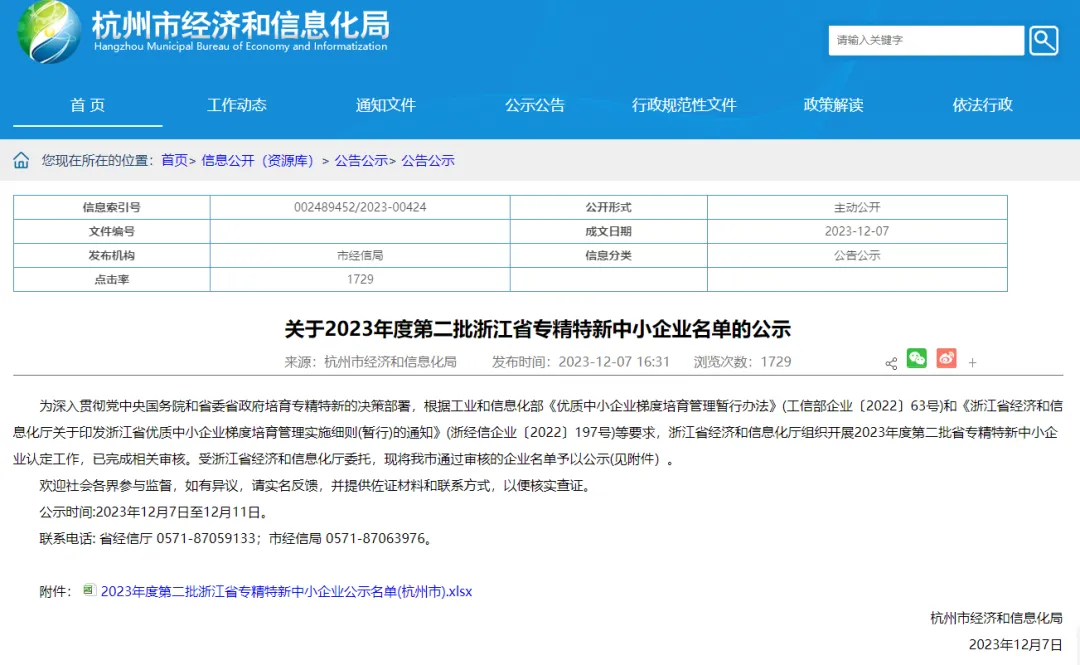Click the 附件 label
This screenshot has height=665, width=1080.
pyautogui.click(x=55, y=591)
